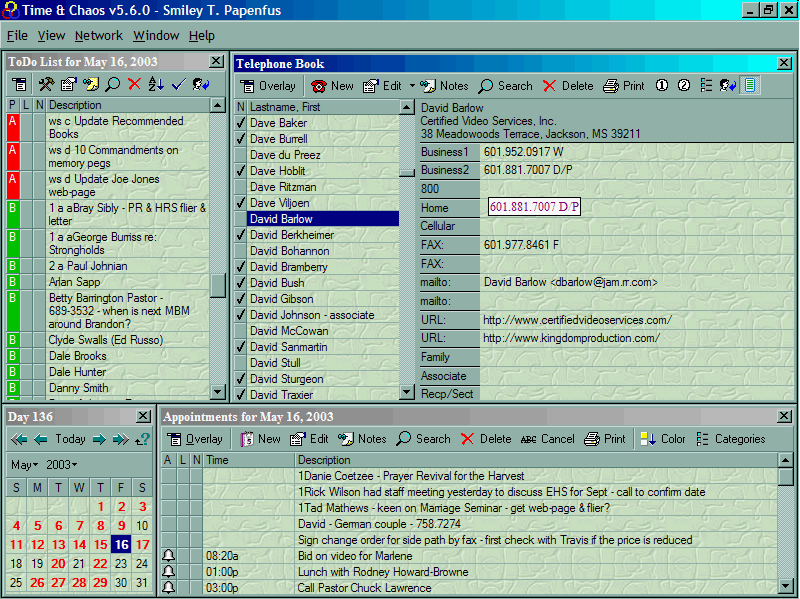Open the 2003 year dropdown
800x599 pixels.
62,465
